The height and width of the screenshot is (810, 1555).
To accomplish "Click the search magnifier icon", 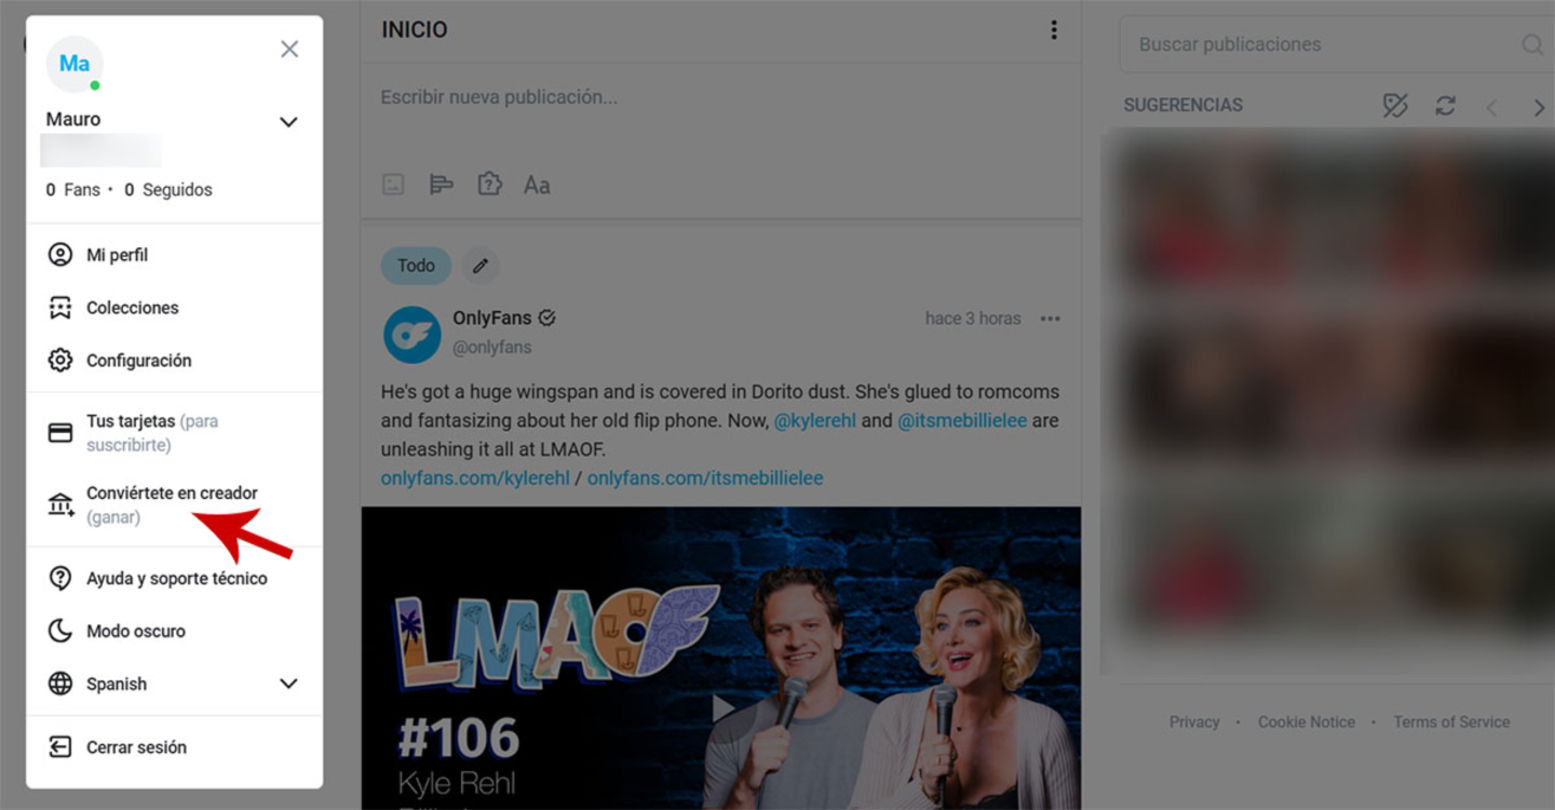I will pos(1531,44).
